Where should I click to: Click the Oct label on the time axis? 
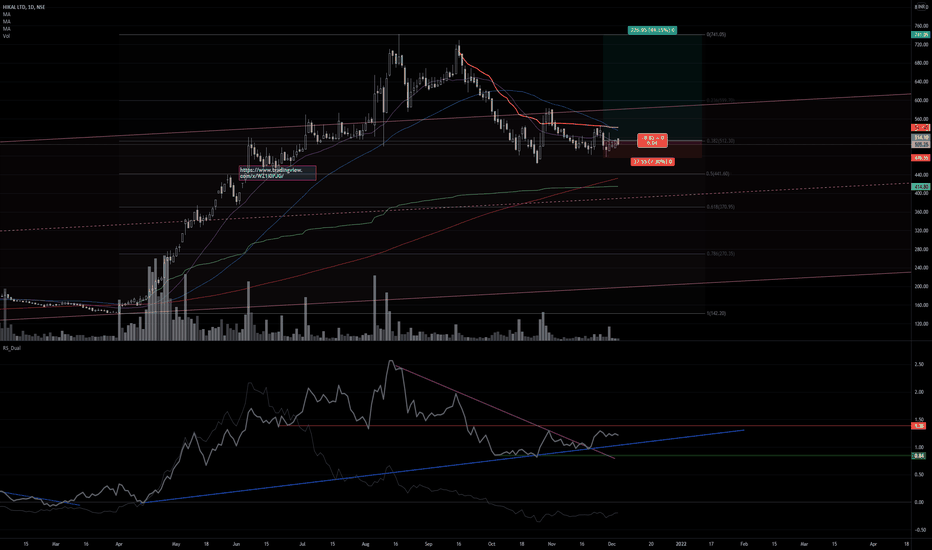491,544
